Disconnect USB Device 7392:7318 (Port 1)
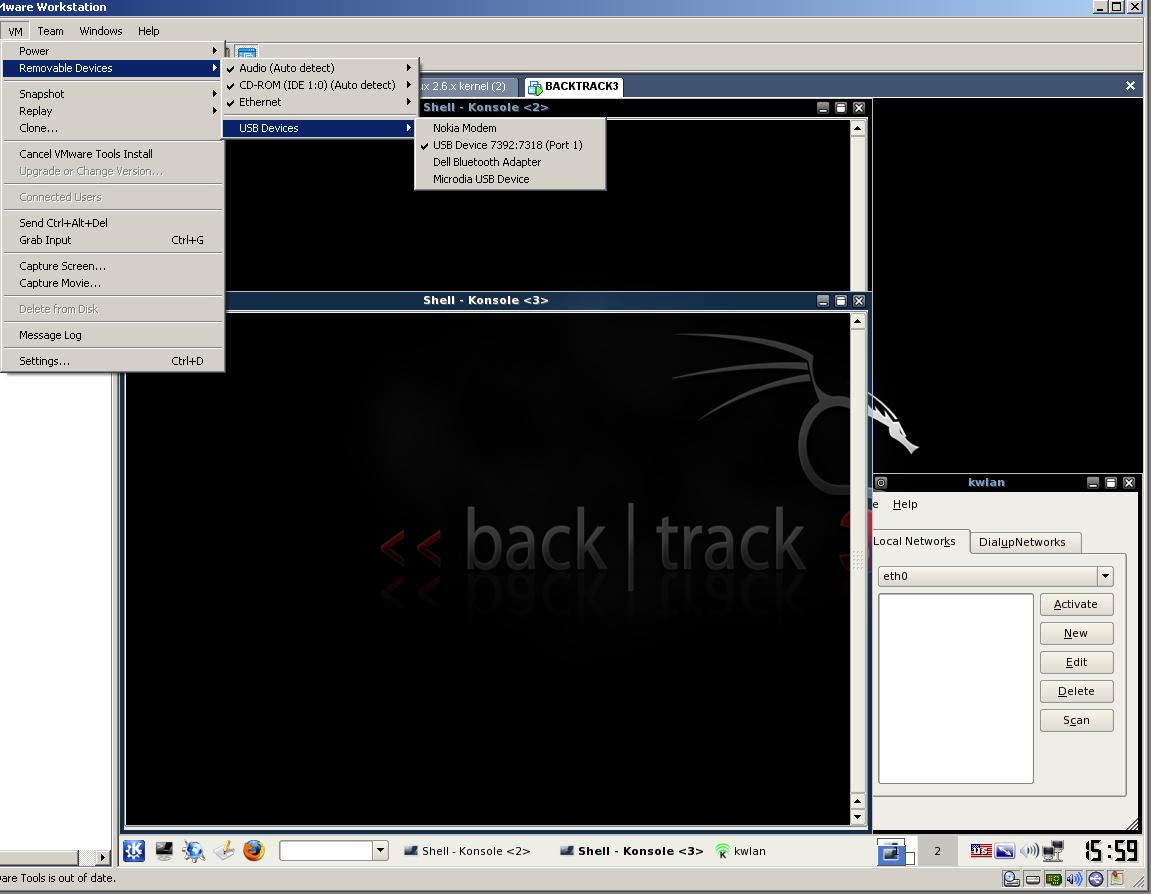Screen dimensions: 1151x894 pos(510,145)
